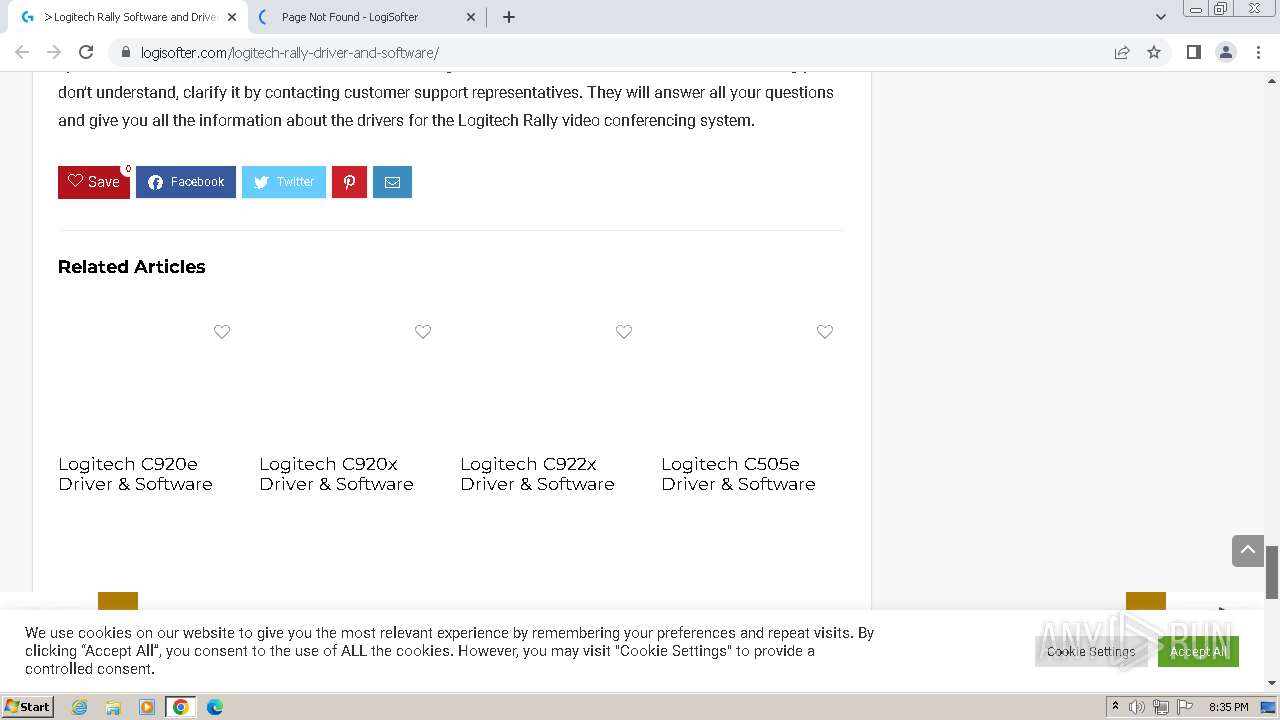The width and height of the screenshot is (1280, 720).
Task: Accept all cookies
Action: [1198, 651]
